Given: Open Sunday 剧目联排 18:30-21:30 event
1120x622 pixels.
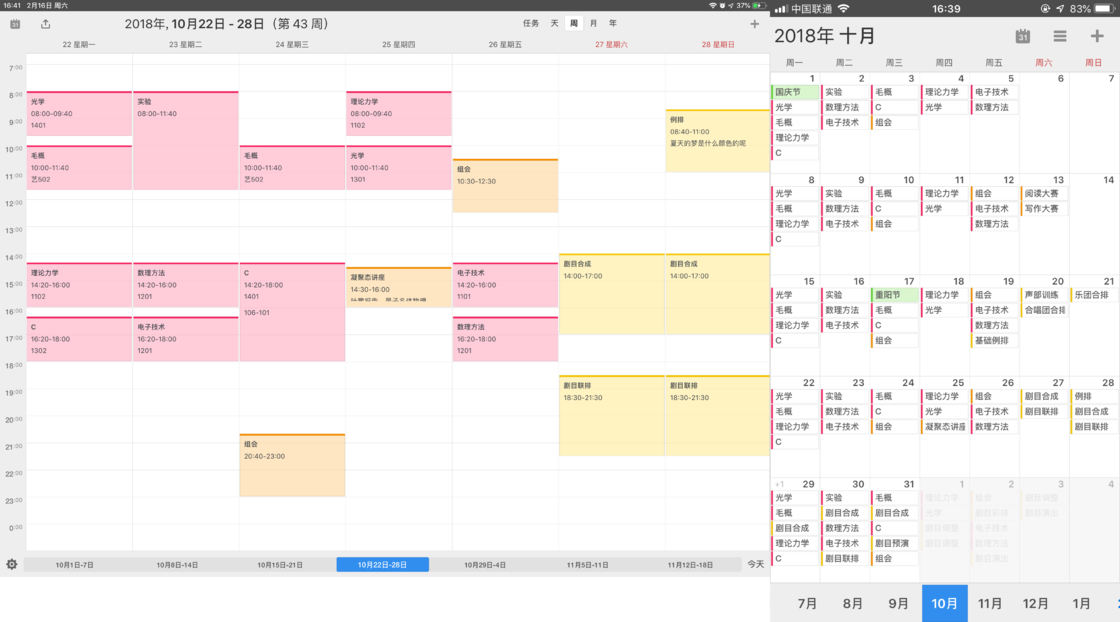Looking at the screenshot, I should pos(717,416).
